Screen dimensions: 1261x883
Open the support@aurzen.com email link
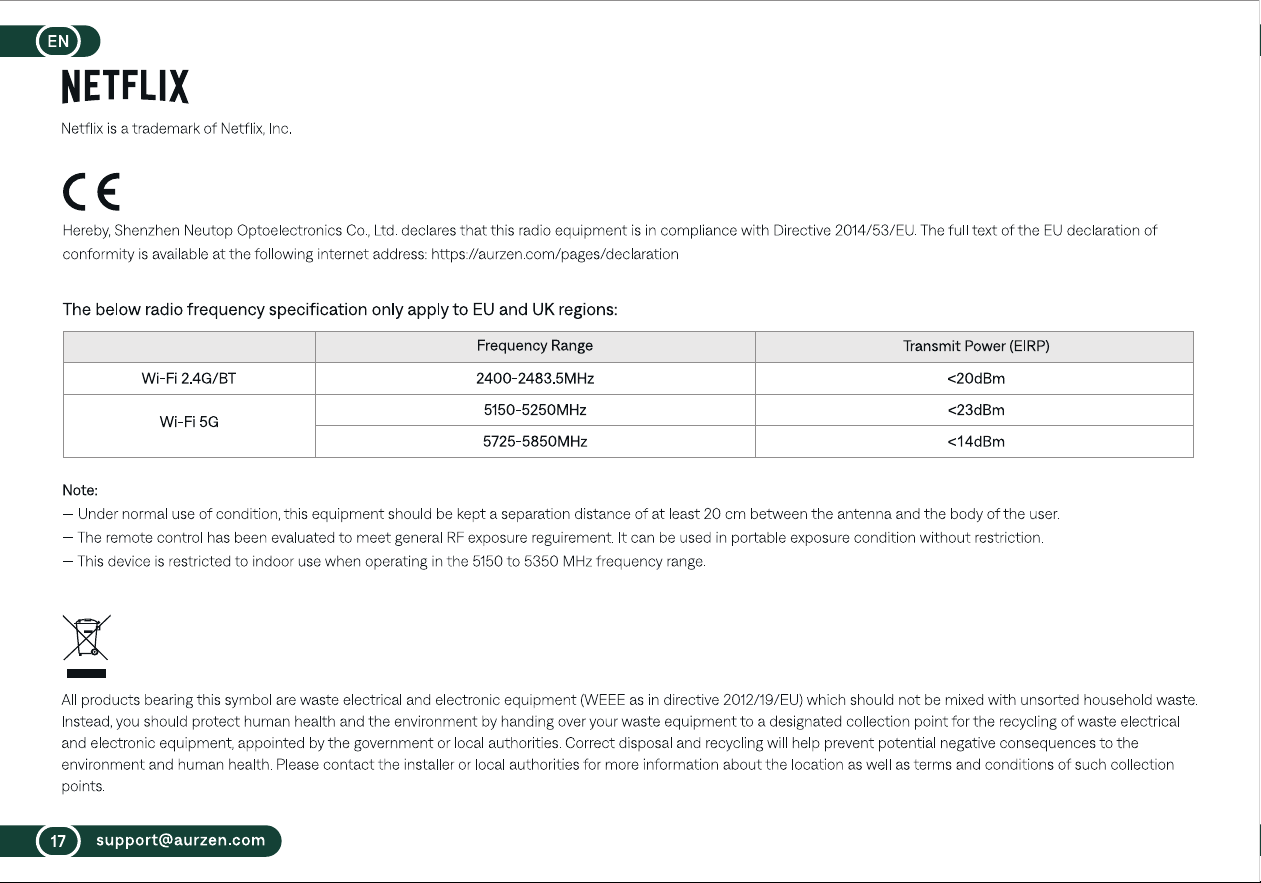[x=181, y=841]
